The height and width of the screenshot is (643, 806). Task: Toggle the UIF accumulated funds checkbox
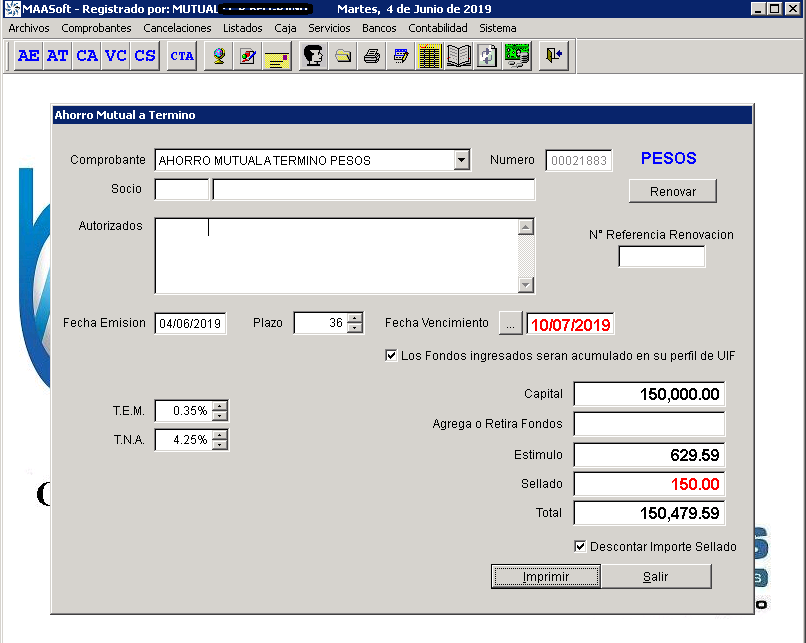click(x=391, y=355)
